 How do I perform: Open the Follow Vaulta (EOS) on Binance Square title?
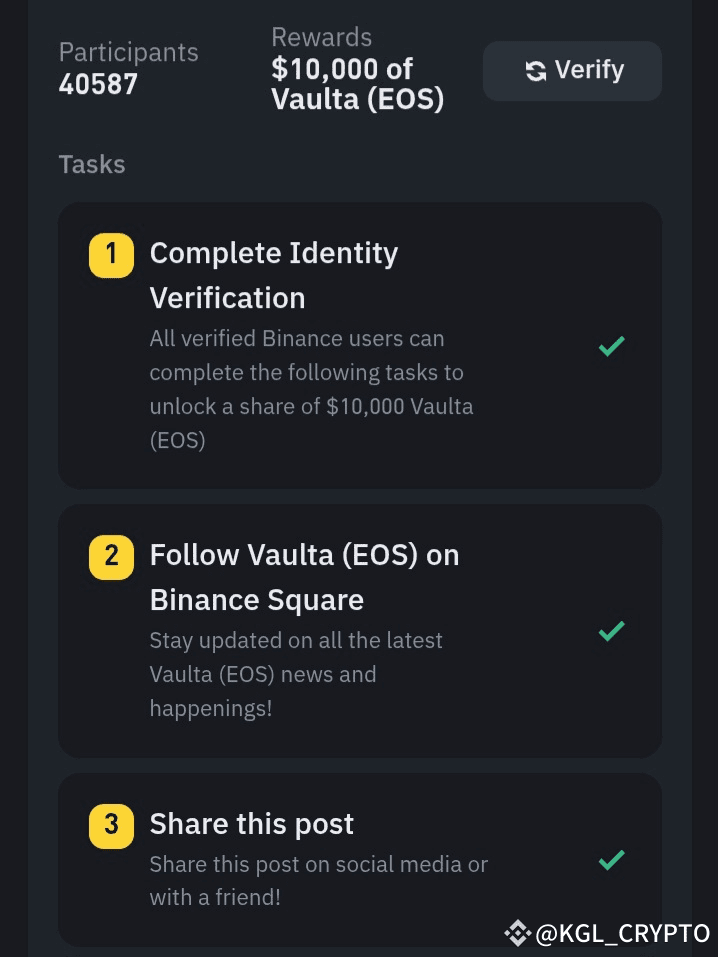tap(304, 577)
